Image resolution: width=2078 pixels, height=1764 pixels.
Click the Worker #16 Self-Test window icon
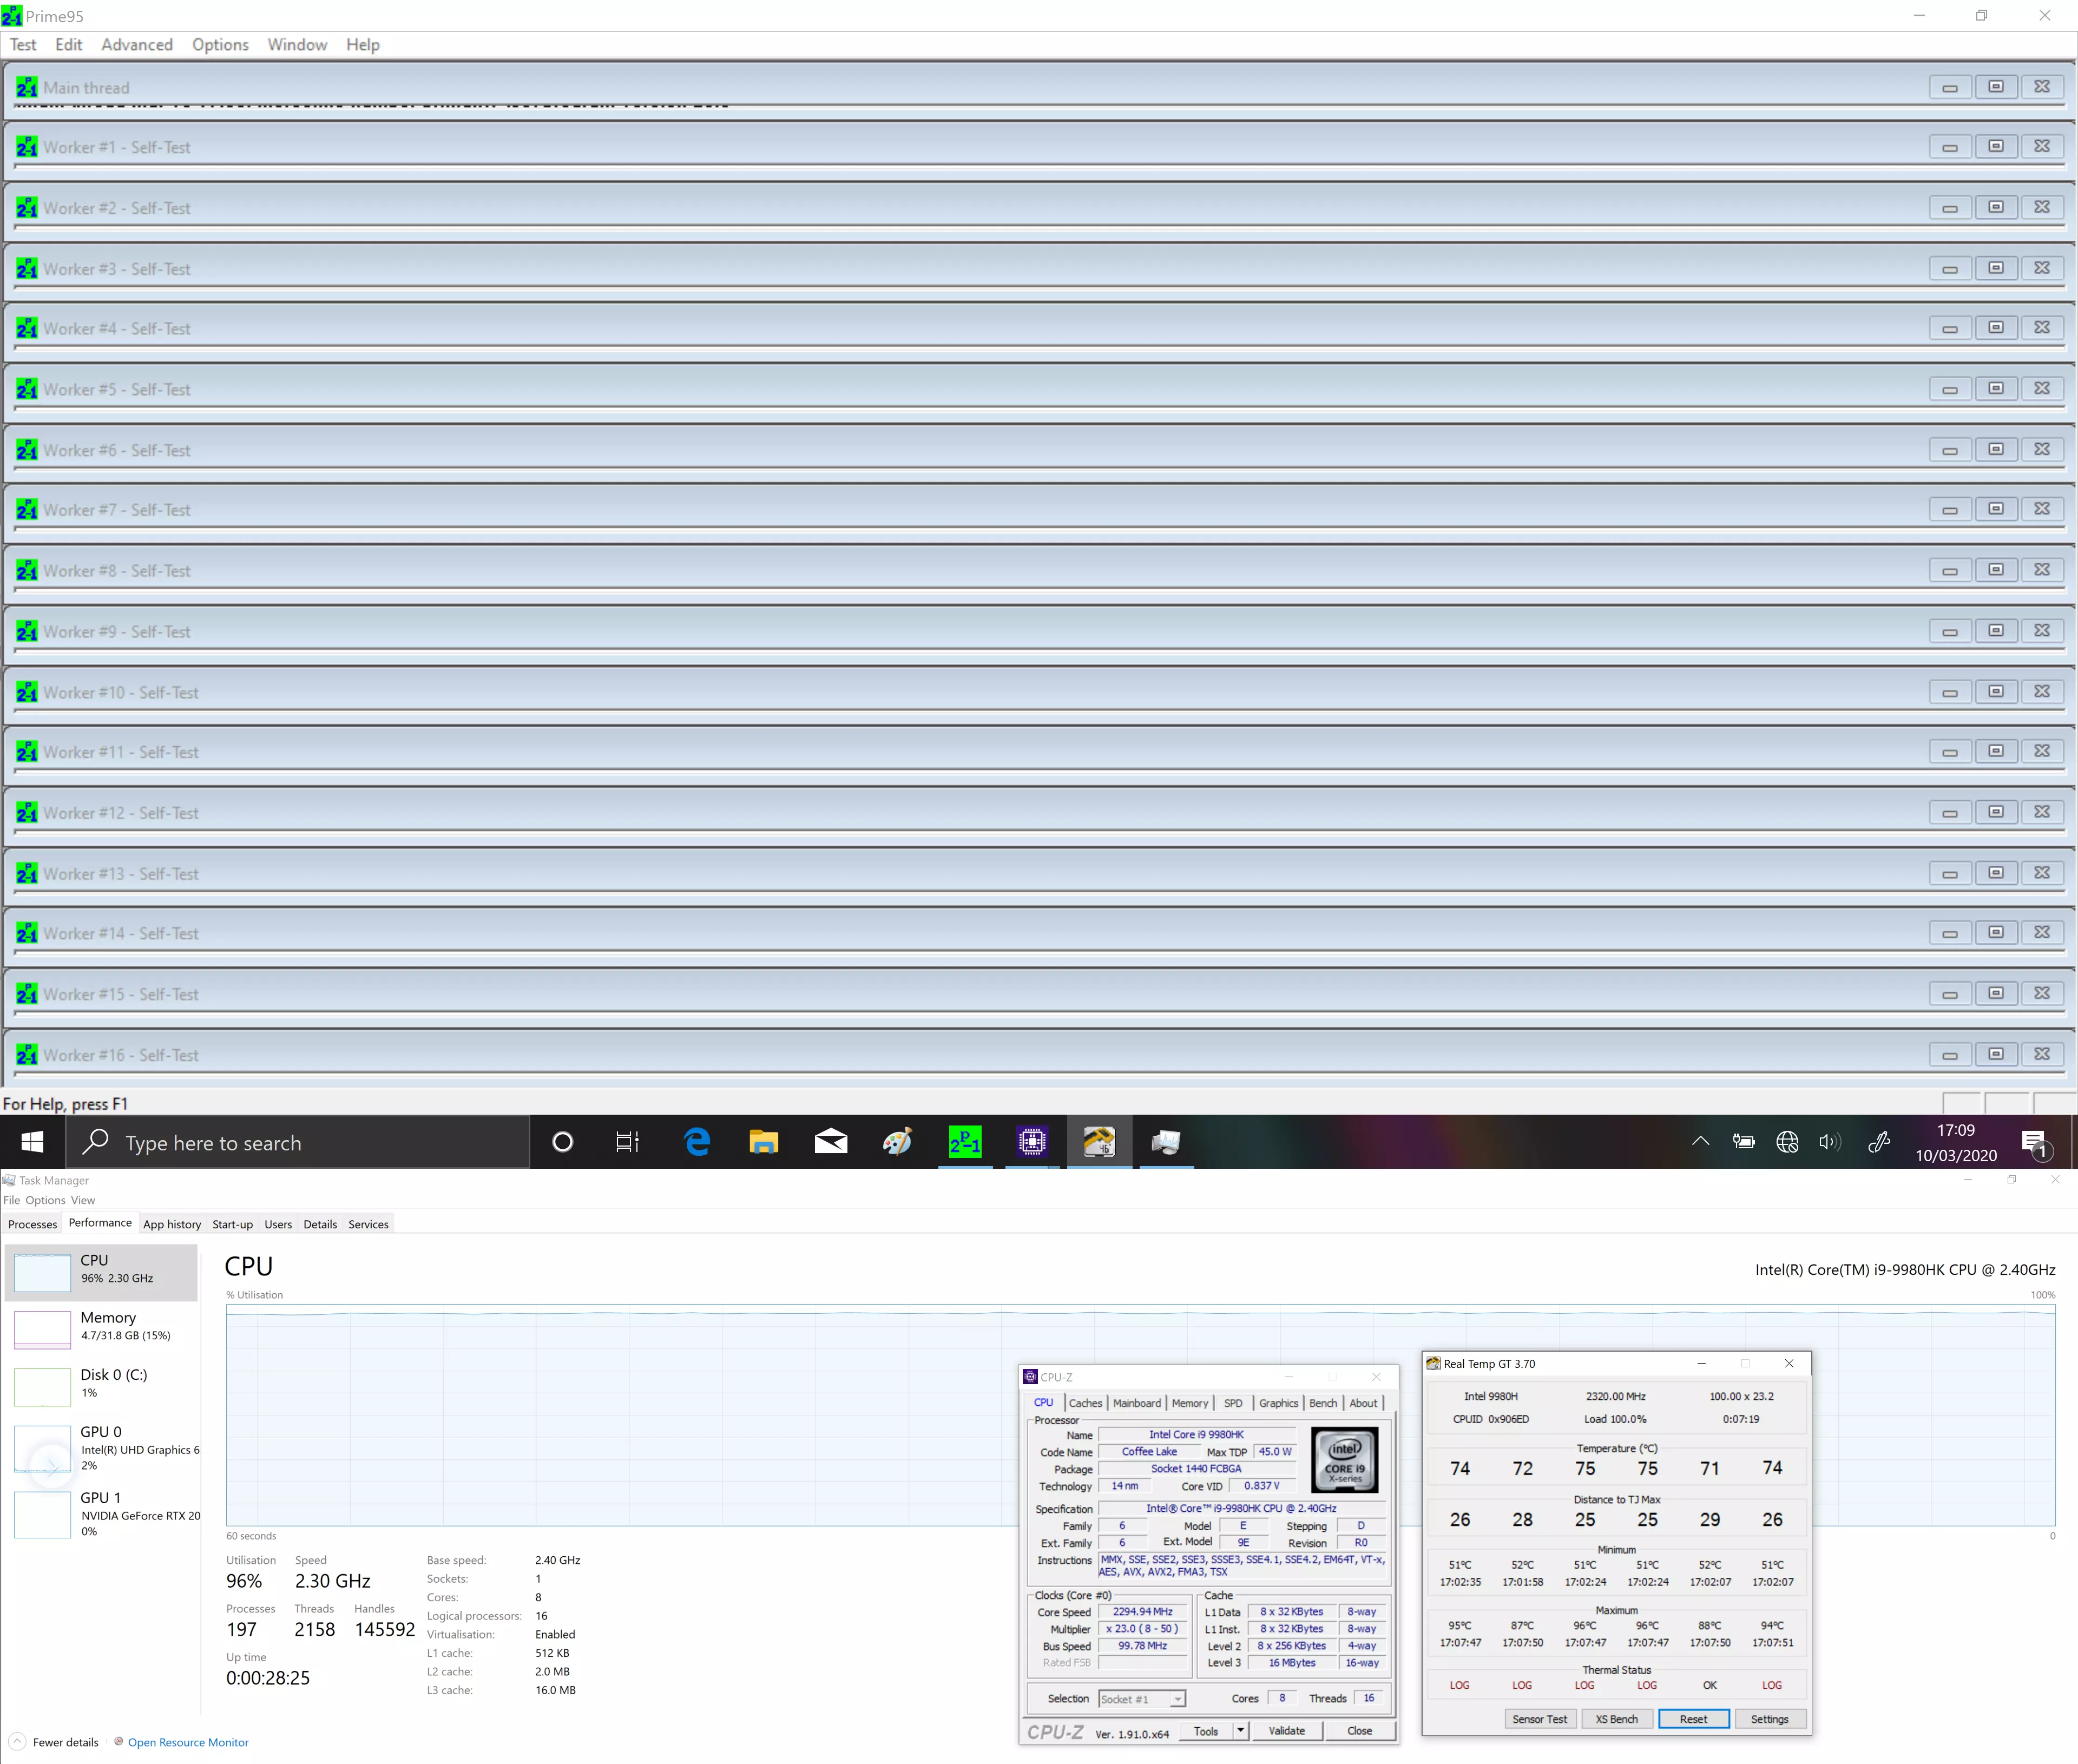[x=27, y=1054]
